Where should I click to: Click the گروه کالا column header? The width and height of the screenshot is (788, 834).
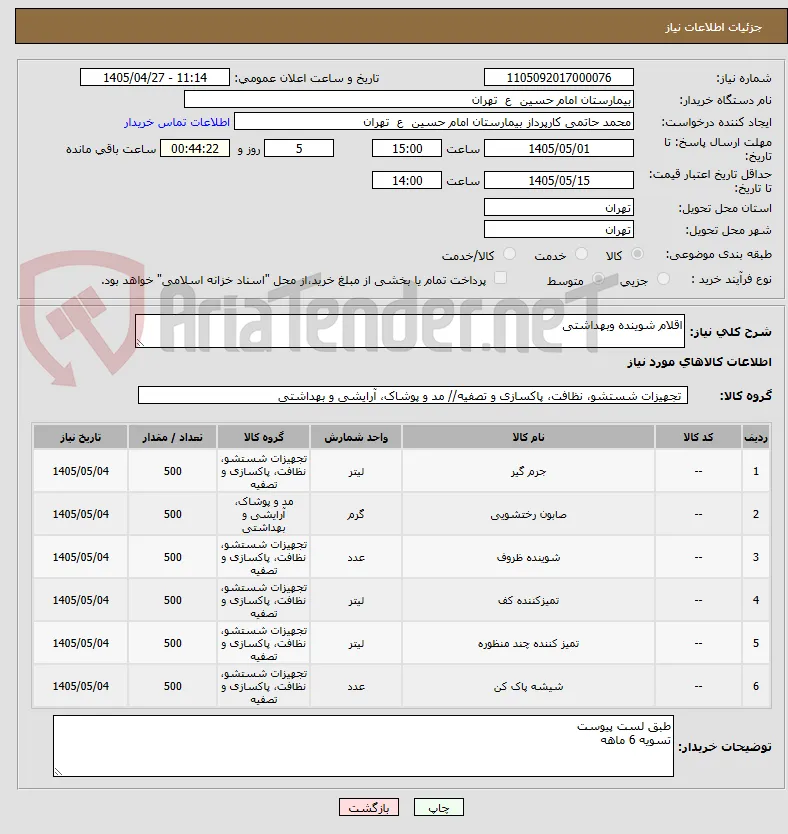click(263, 437)
